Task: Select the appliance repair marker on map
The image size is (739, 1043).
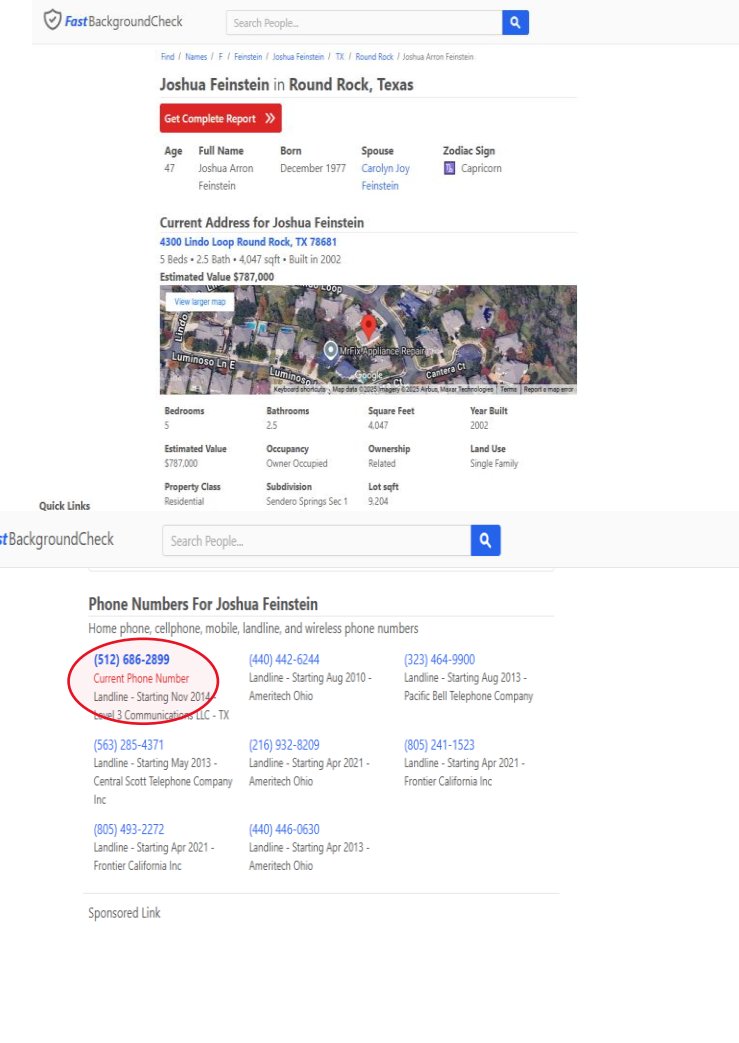Action: 330,350
